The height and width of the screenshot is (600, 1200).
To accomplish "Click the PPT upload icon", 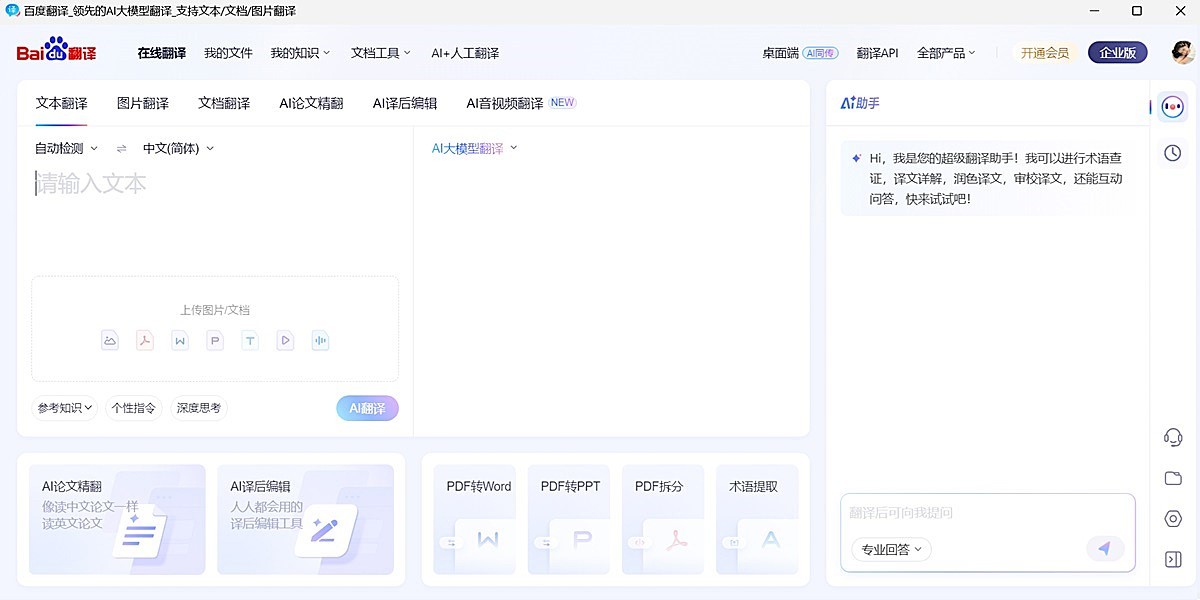I will [214, 340].
